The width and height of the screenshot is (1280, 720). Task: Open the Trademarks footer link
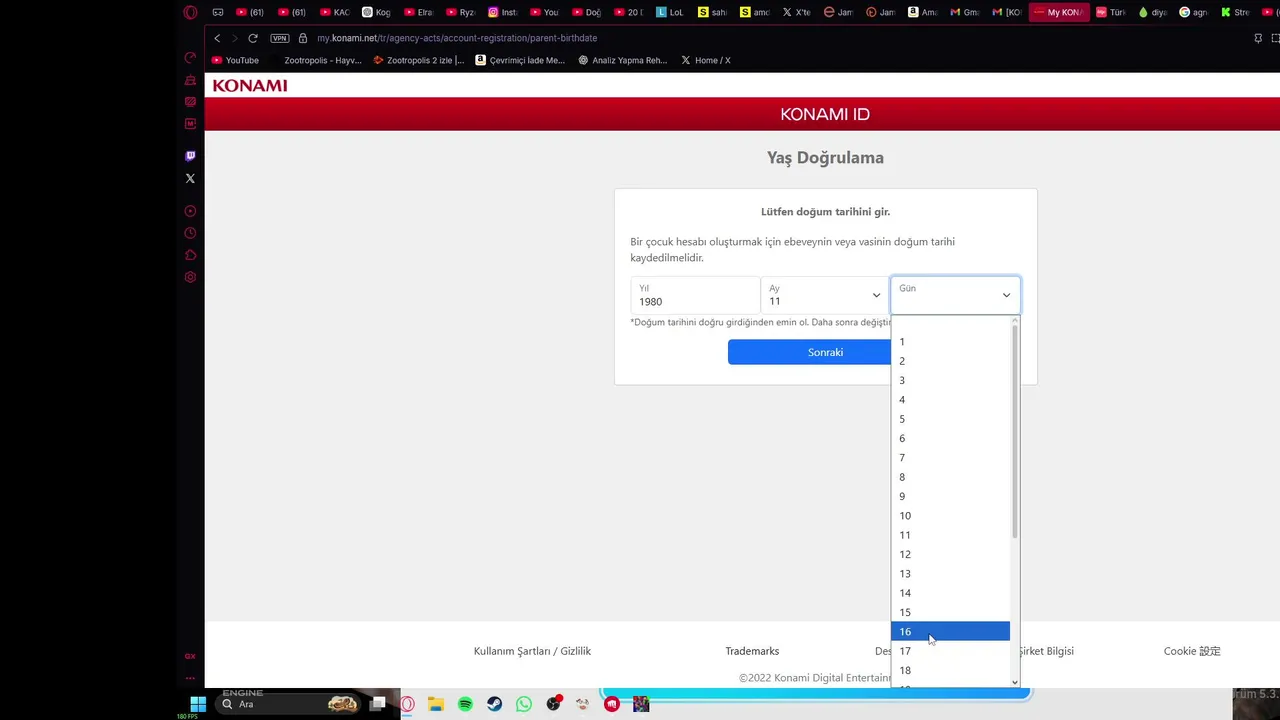752,651
